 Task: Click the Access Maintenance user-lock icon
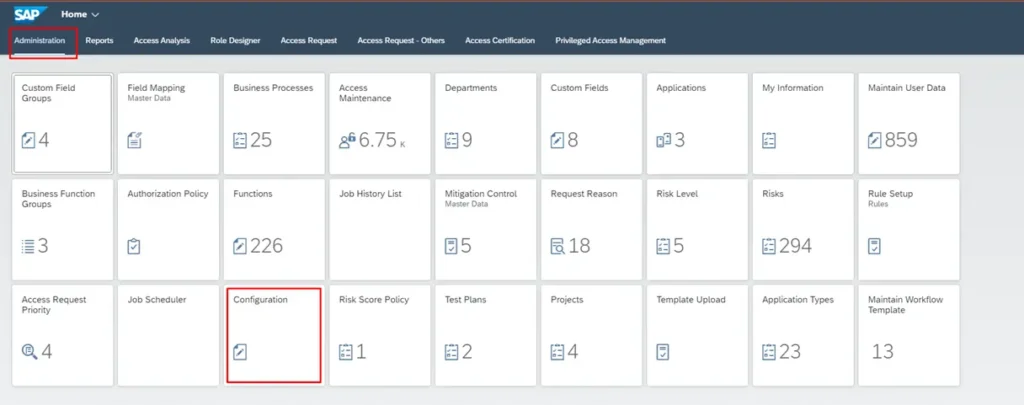coord(347,141)
